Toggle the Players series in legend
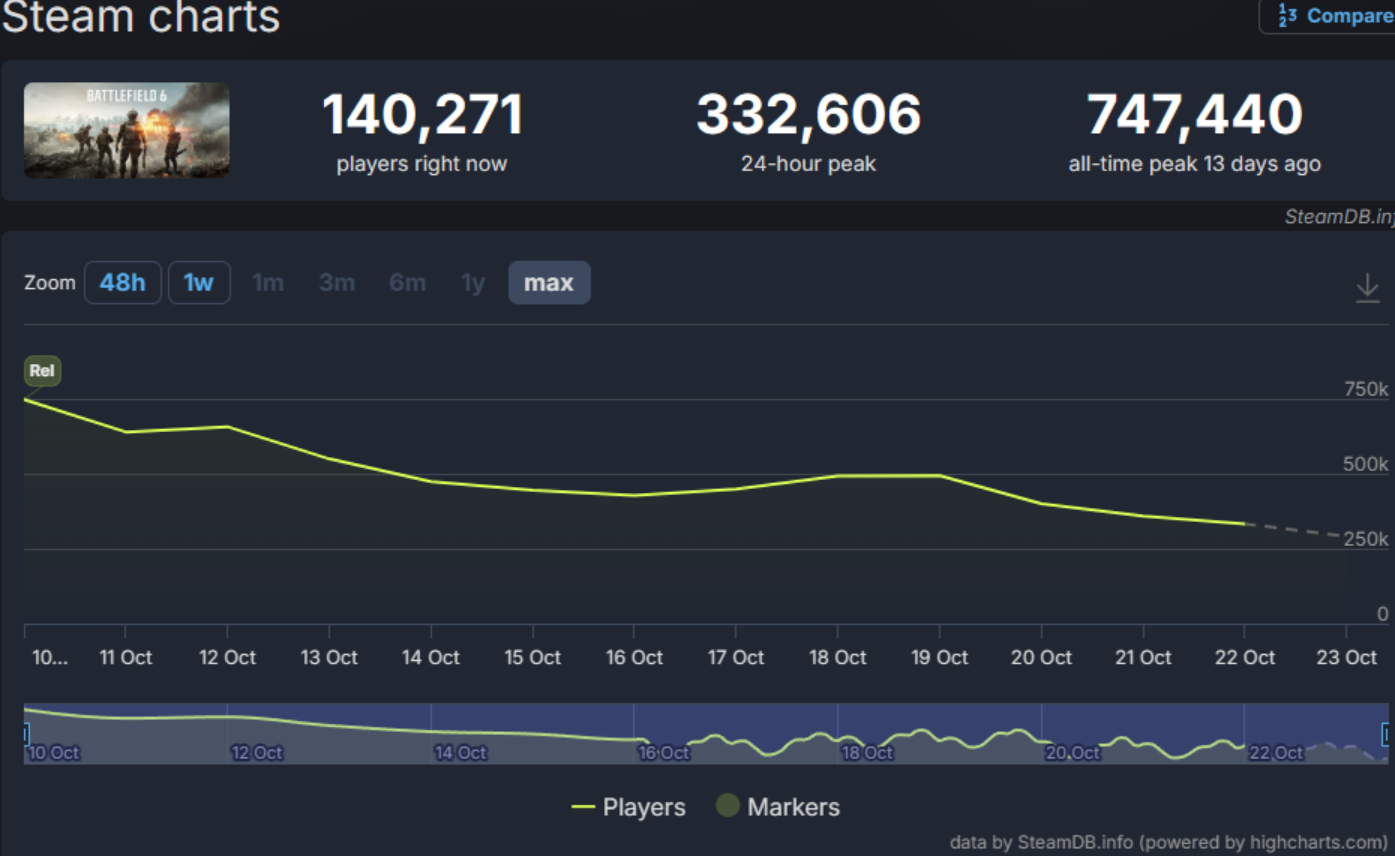This screenshot has width=1395, height=856. pos(628,807)
